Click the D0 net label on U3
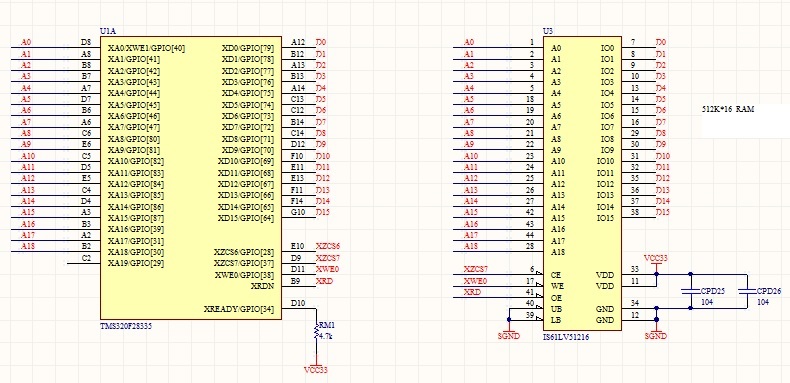 [x=661, y=42]
